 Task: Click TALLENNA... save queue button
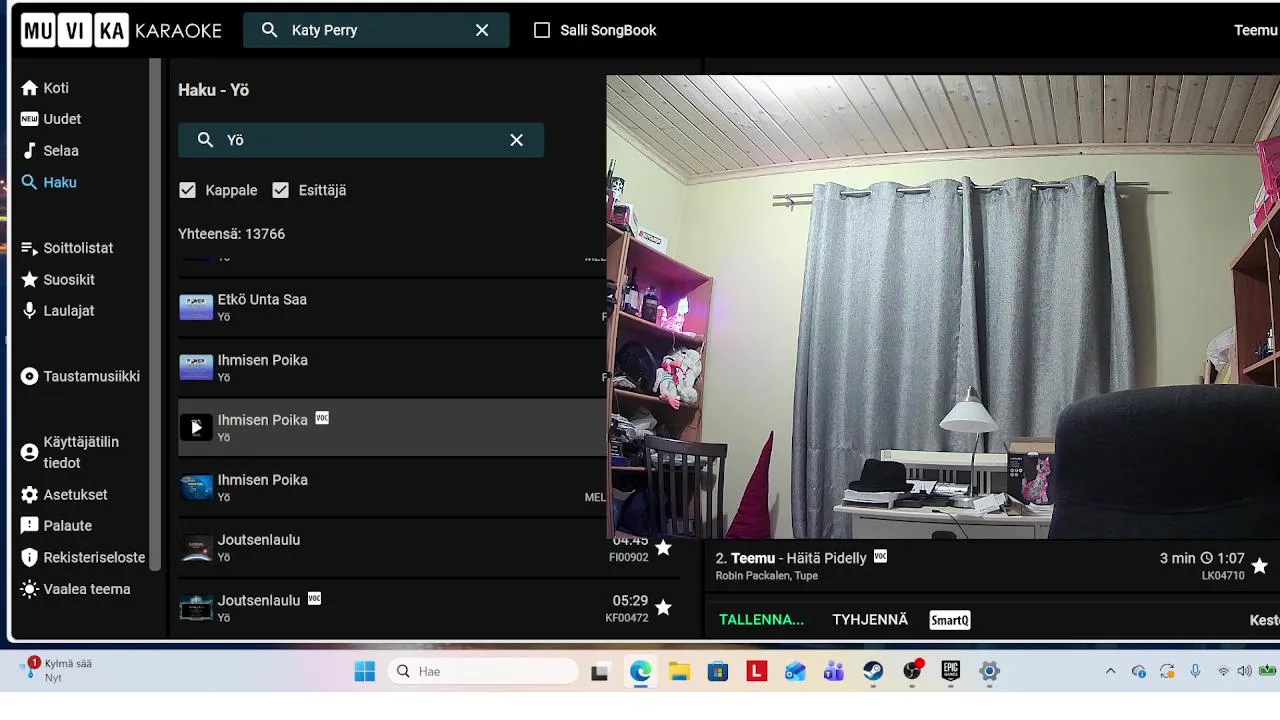761,620
